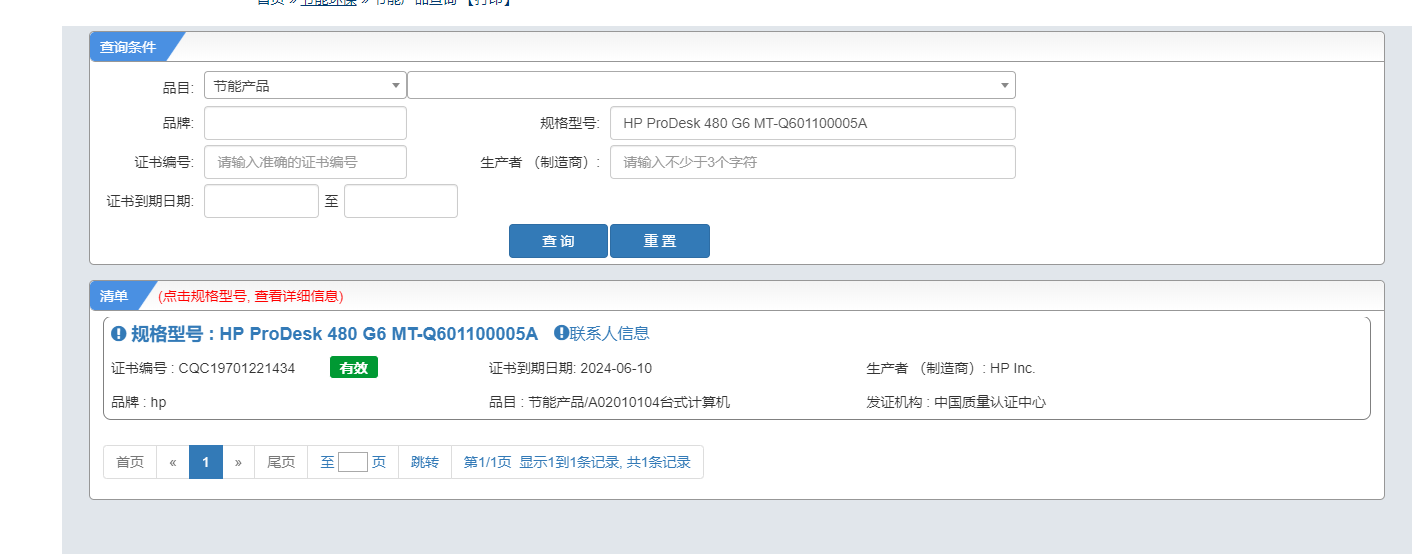
Task: Go to 首页 in pagination
Action: [x=130, y=462]
